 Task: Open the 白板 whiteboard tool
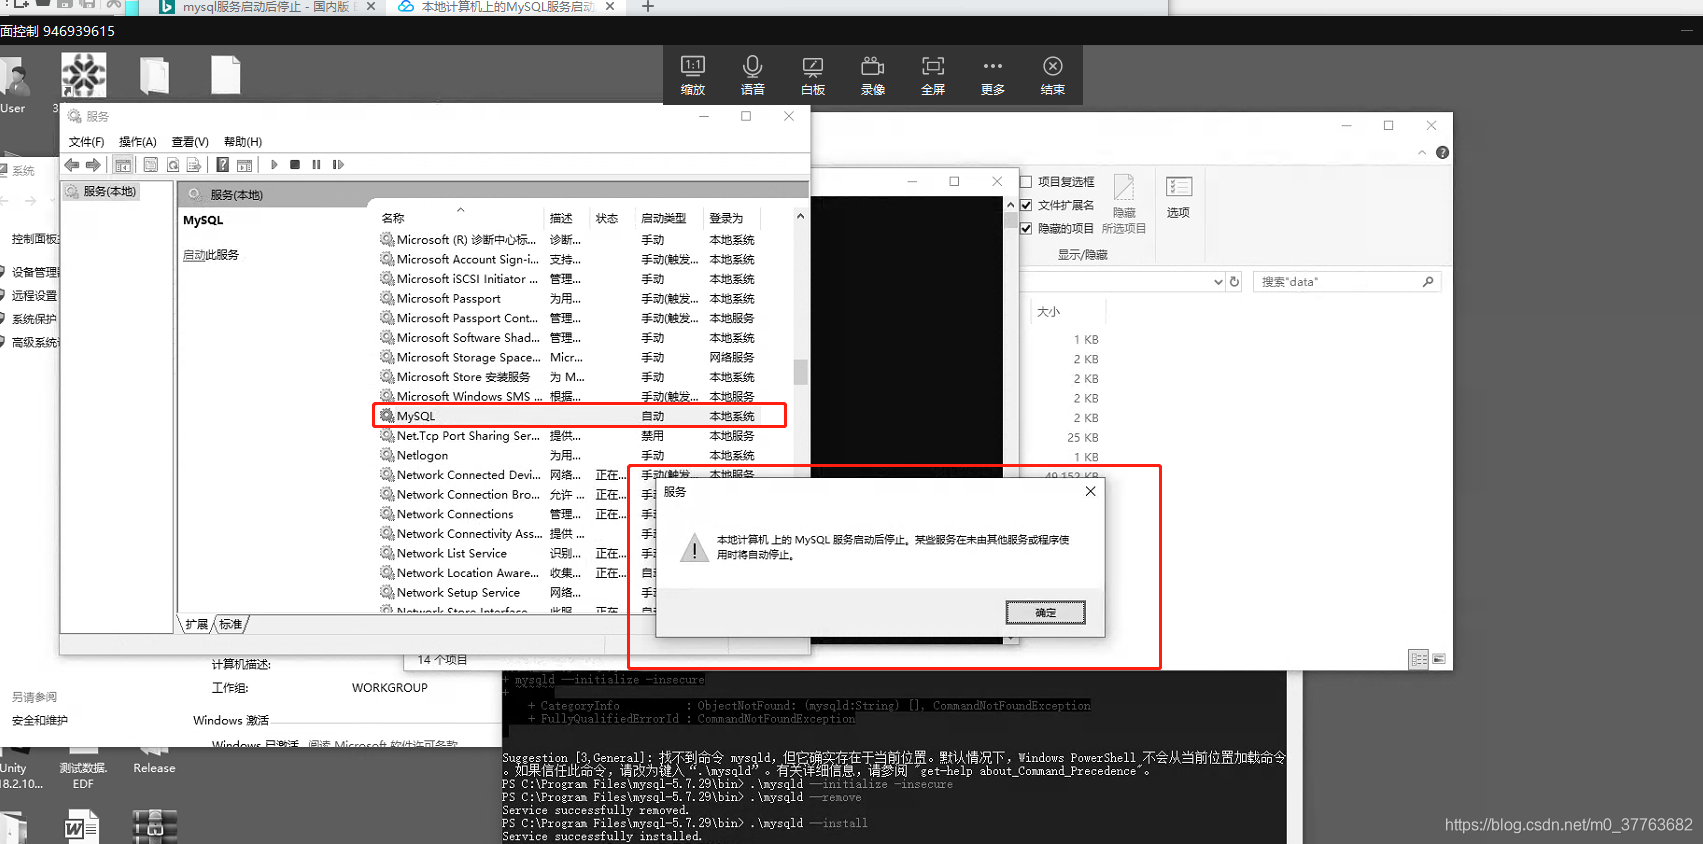(813, 75)
